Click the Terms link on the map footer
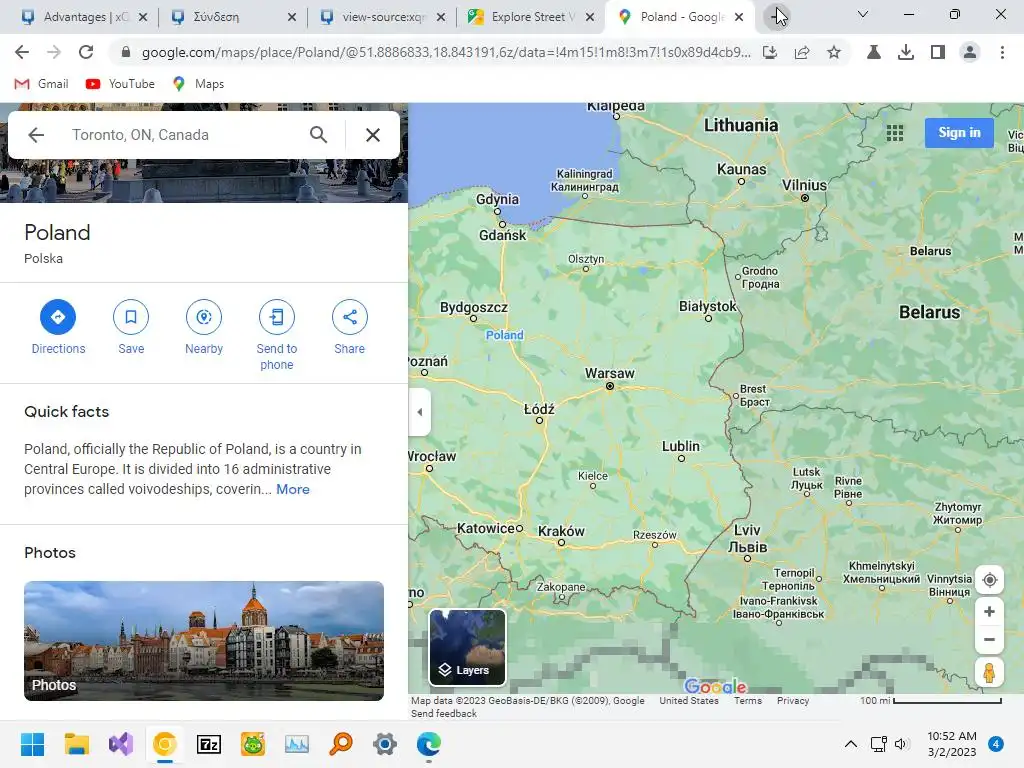Image resolution: width=1024 pixels, height=768 pixels. coord(748,700)
